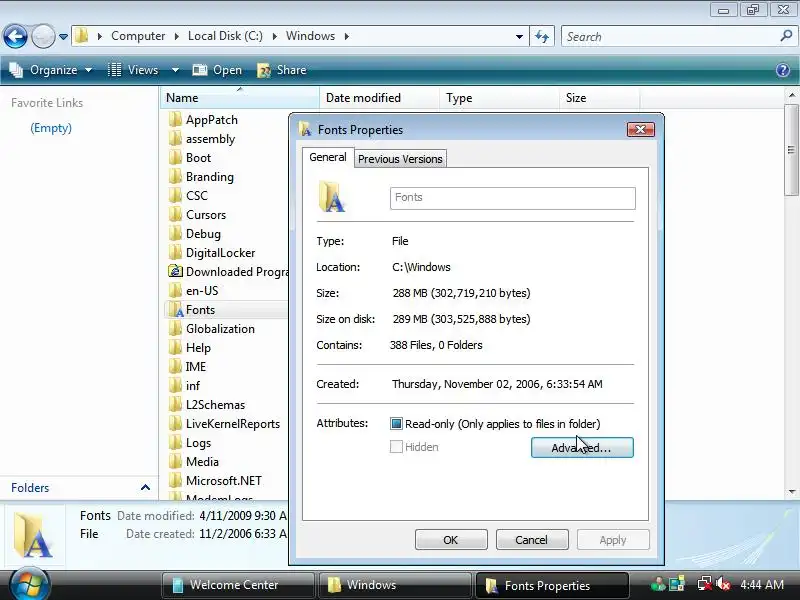
Task: Select the Logs folder
Action: click(198, 442)
